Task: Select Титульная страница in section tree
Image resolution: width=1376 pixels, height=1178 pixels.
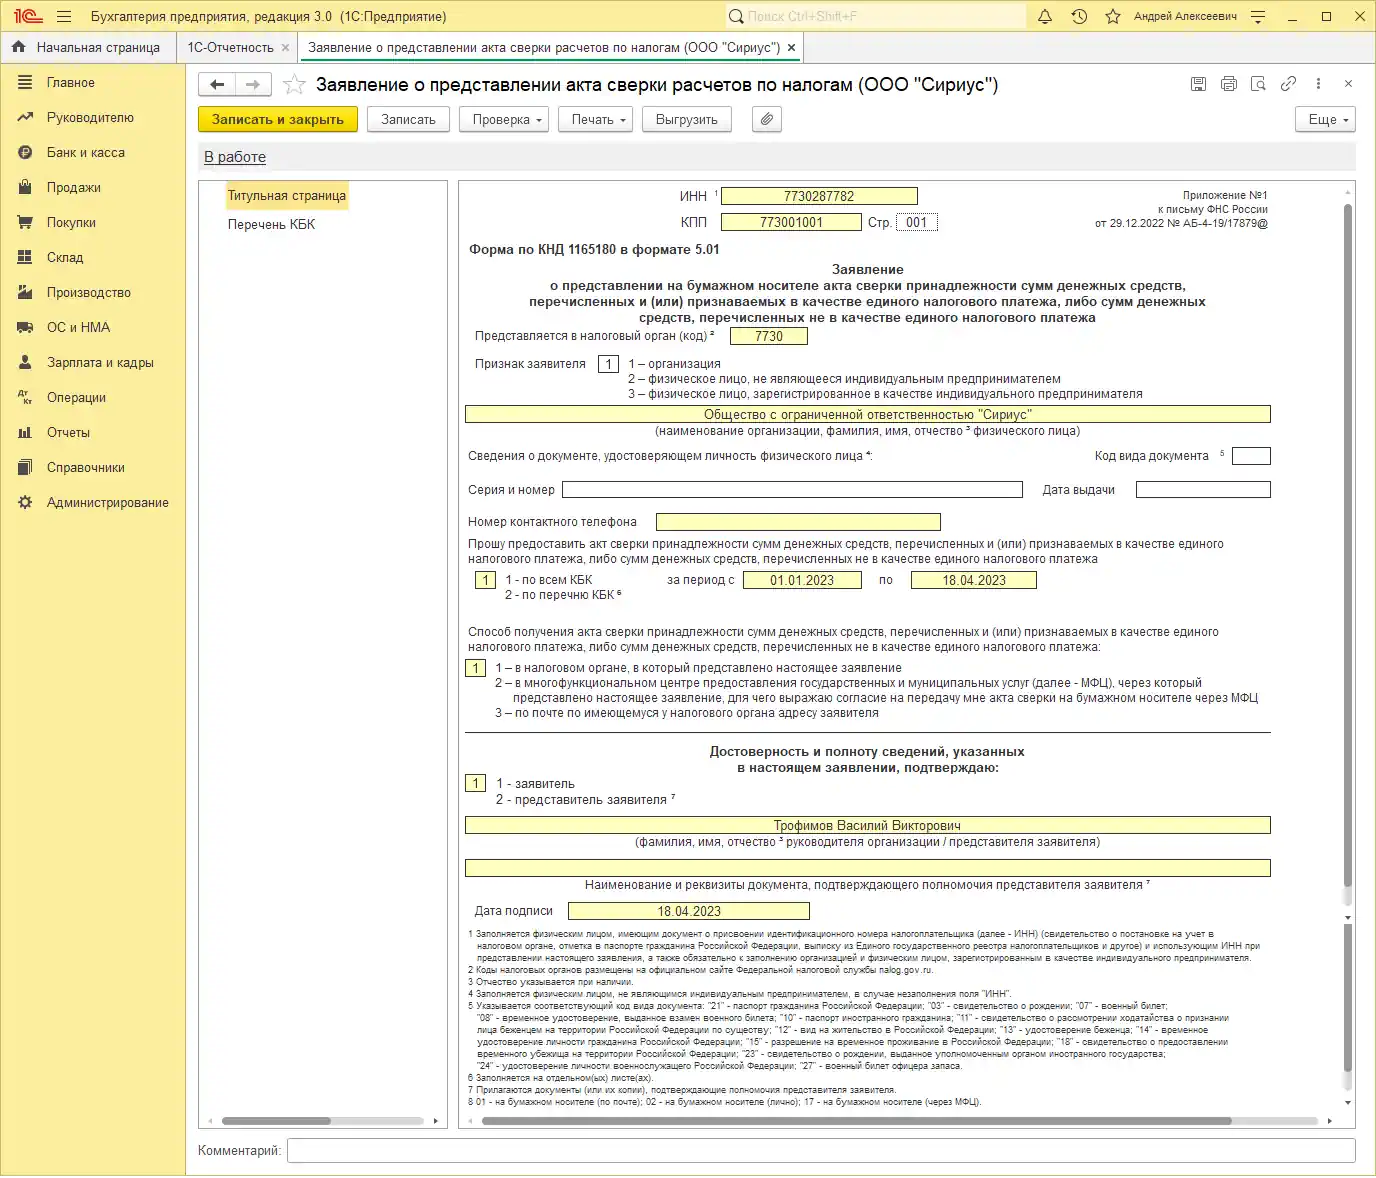Action: tap(286, 196)
